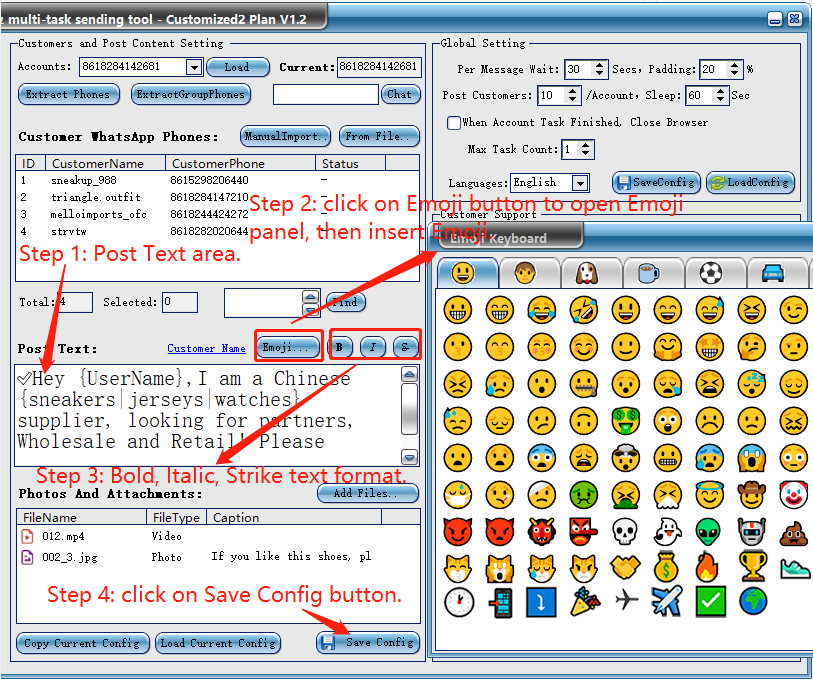Apply Italic text format
813x681 pixels.
coord(373,347)
